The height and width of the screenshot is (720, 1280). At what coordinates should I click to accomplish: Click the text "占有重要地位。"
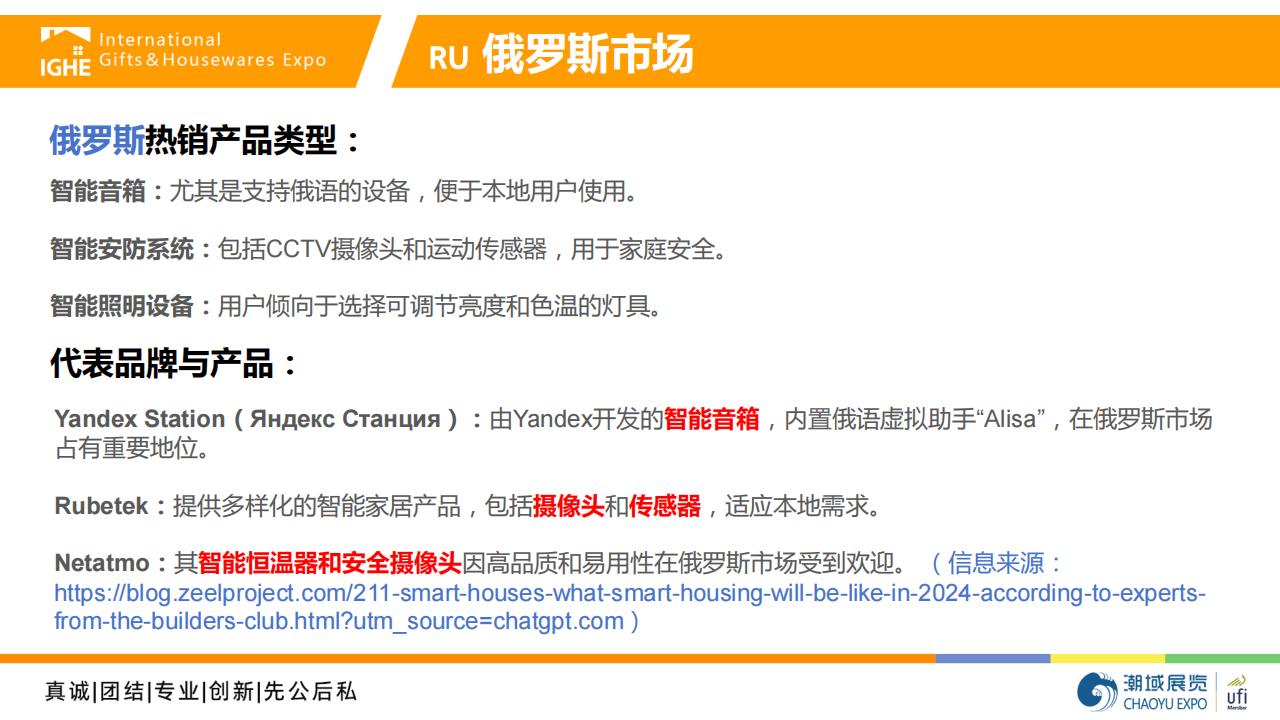(132, 448)
